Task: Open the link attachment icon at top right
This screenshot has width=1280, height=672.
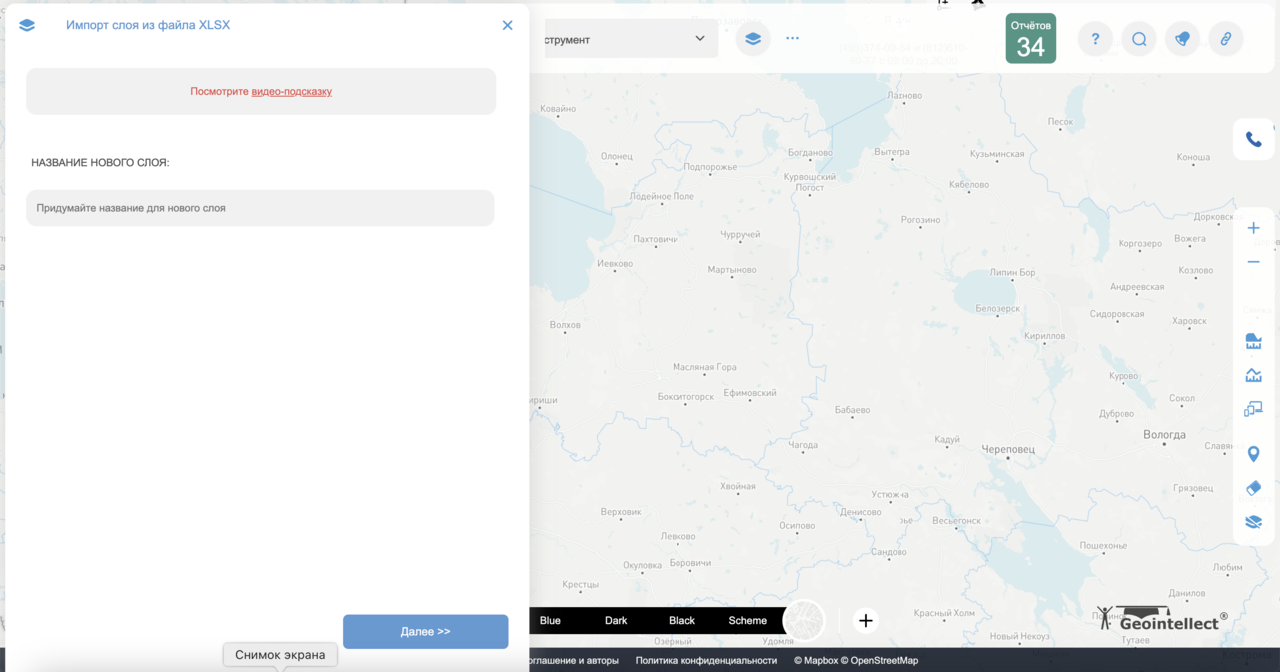Action: (x=1226, y=38)
